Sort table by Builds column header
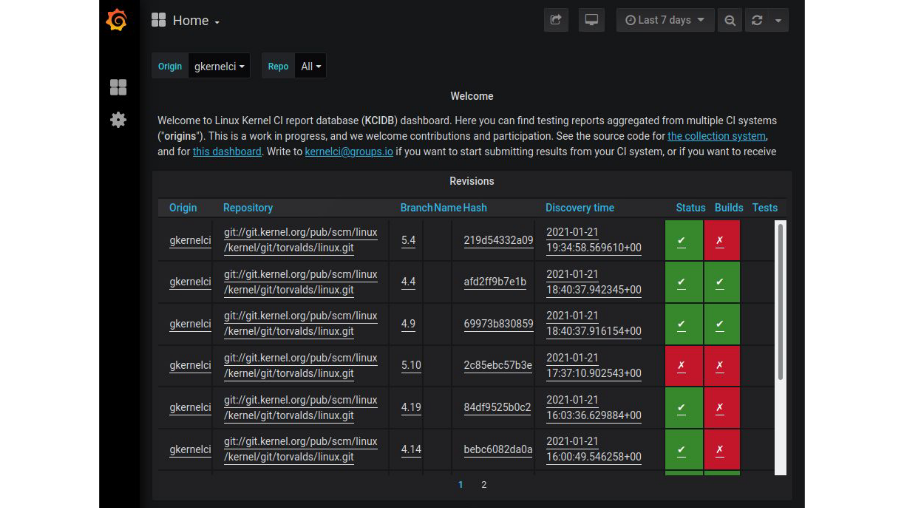Viewport: 904px width, 508px height. 729,208
